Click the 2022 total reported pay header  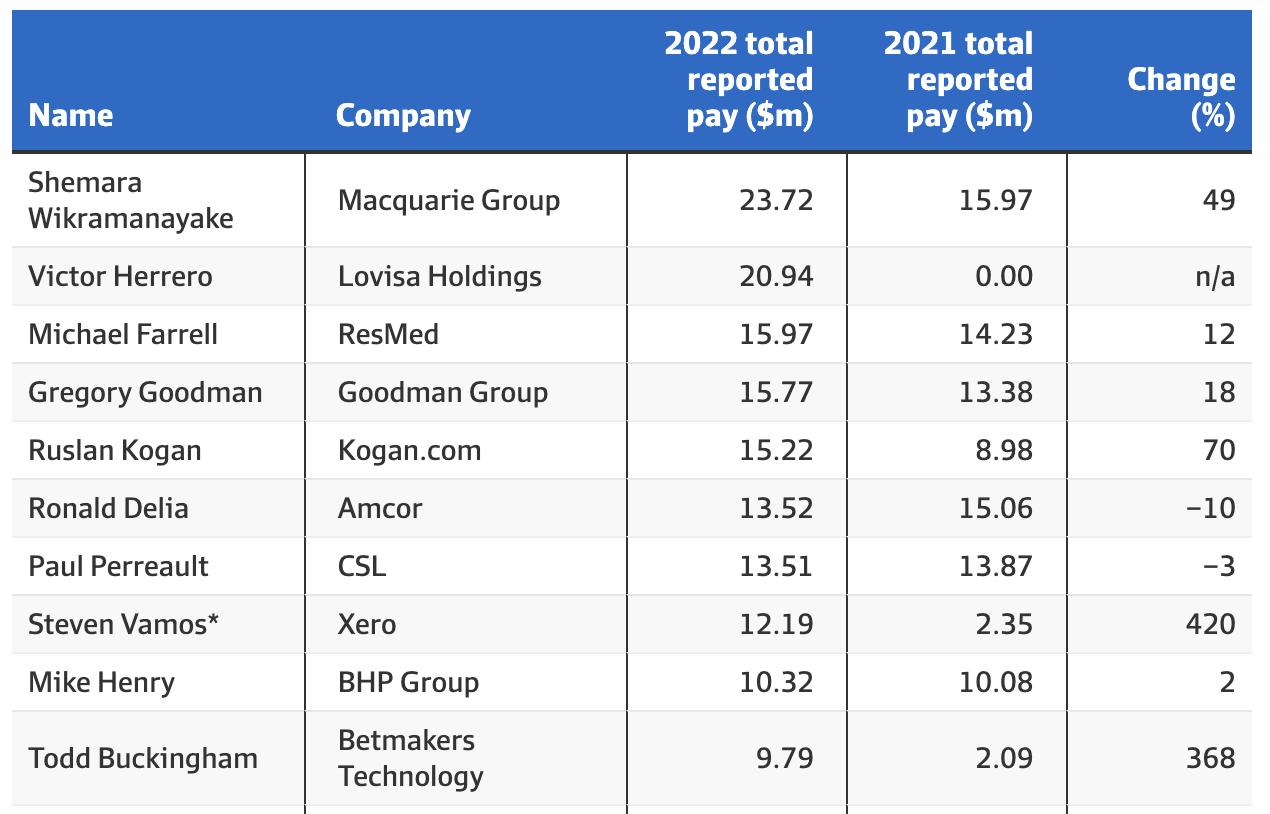click(739, 80)
